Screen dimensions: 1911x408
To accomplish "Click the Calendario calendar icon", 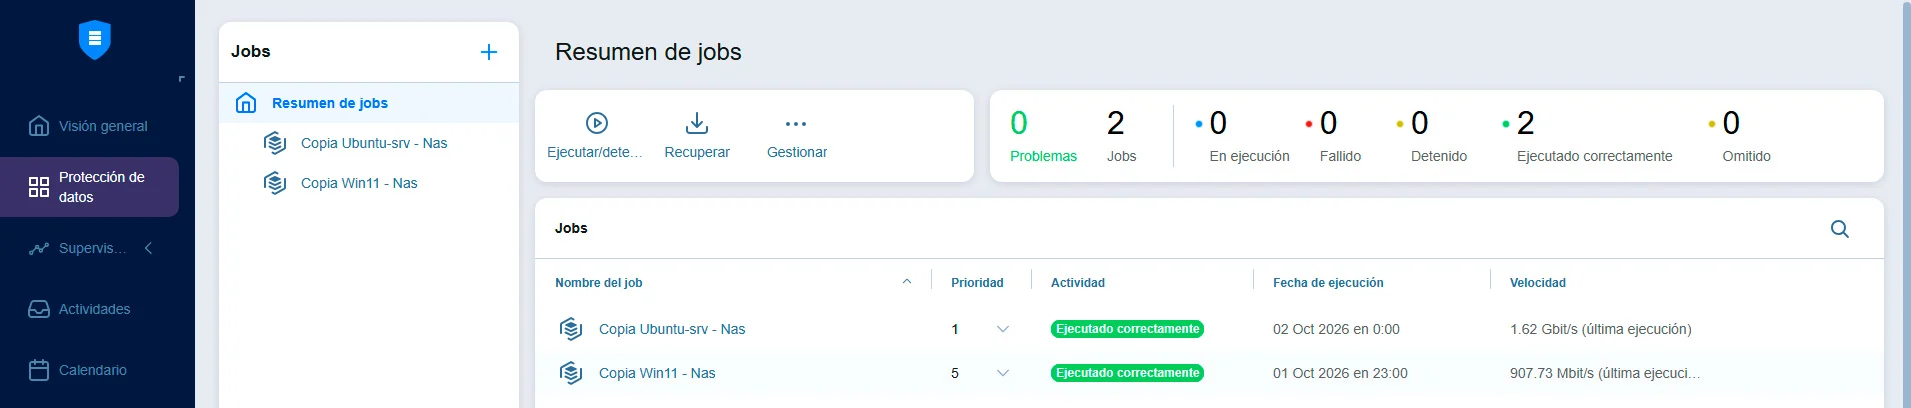I will (x=39, y=370).
